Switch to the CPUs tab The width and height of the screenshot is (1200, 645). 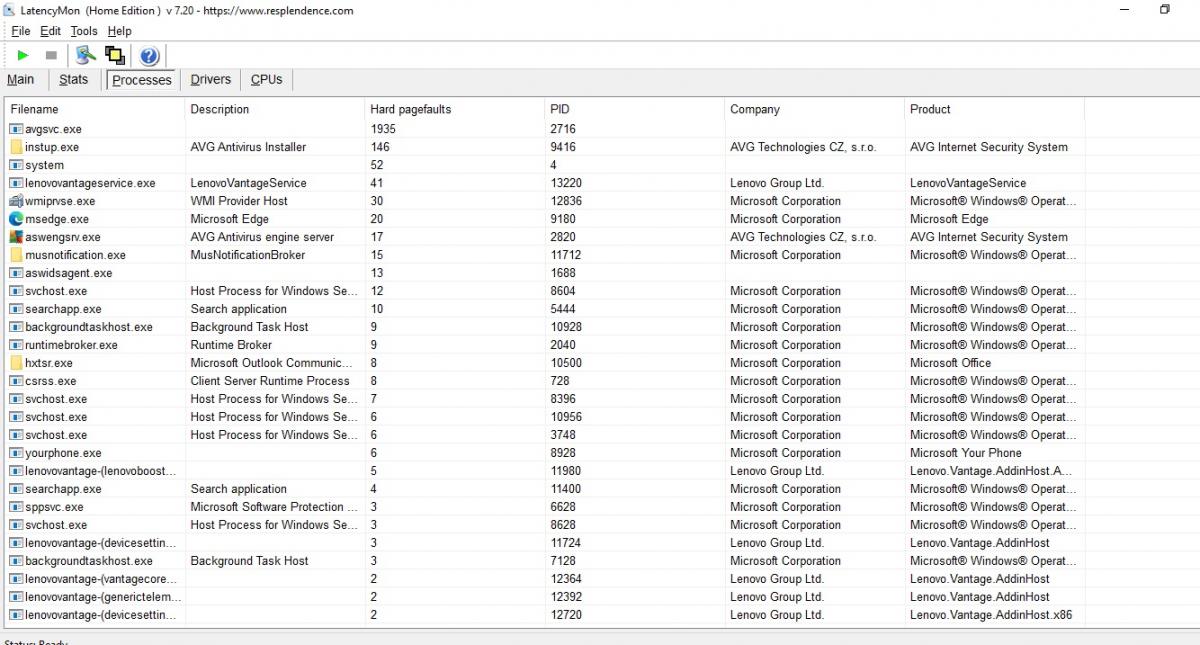pos(266,80)
